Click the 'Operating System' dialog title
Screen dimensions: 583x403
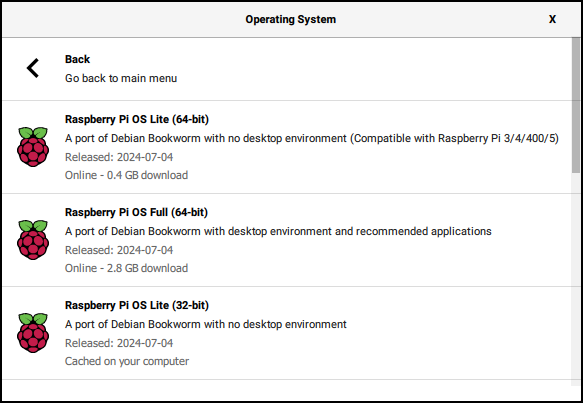click(x=291, y=19)
